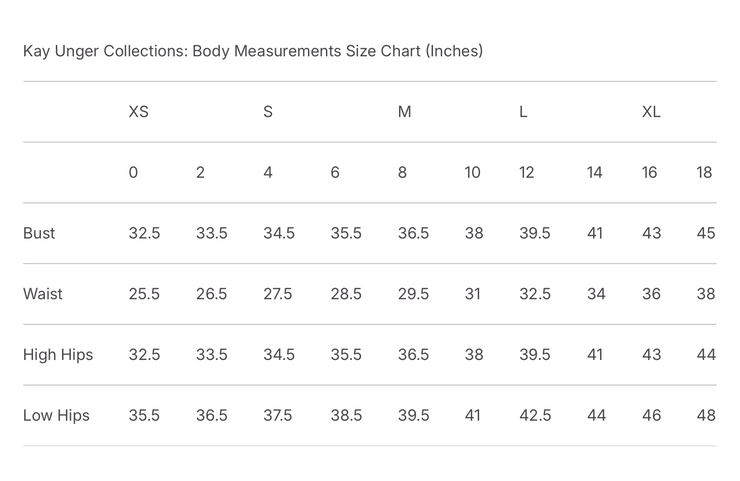Click the L size header

tap(523, 112)
